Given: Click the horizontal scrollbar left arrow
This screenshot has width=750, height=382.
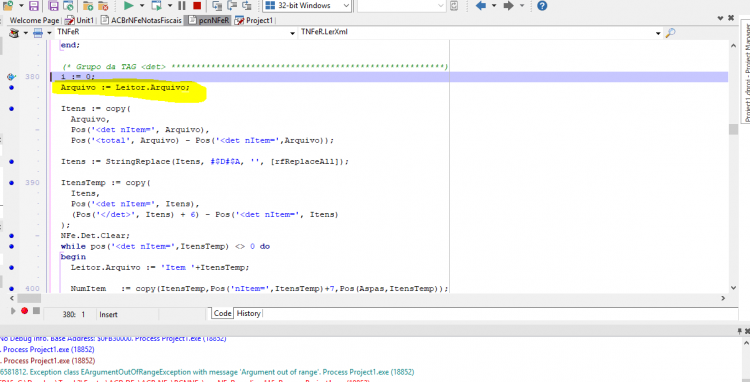Looking at the screenshot, I should (x=11, y=298).
